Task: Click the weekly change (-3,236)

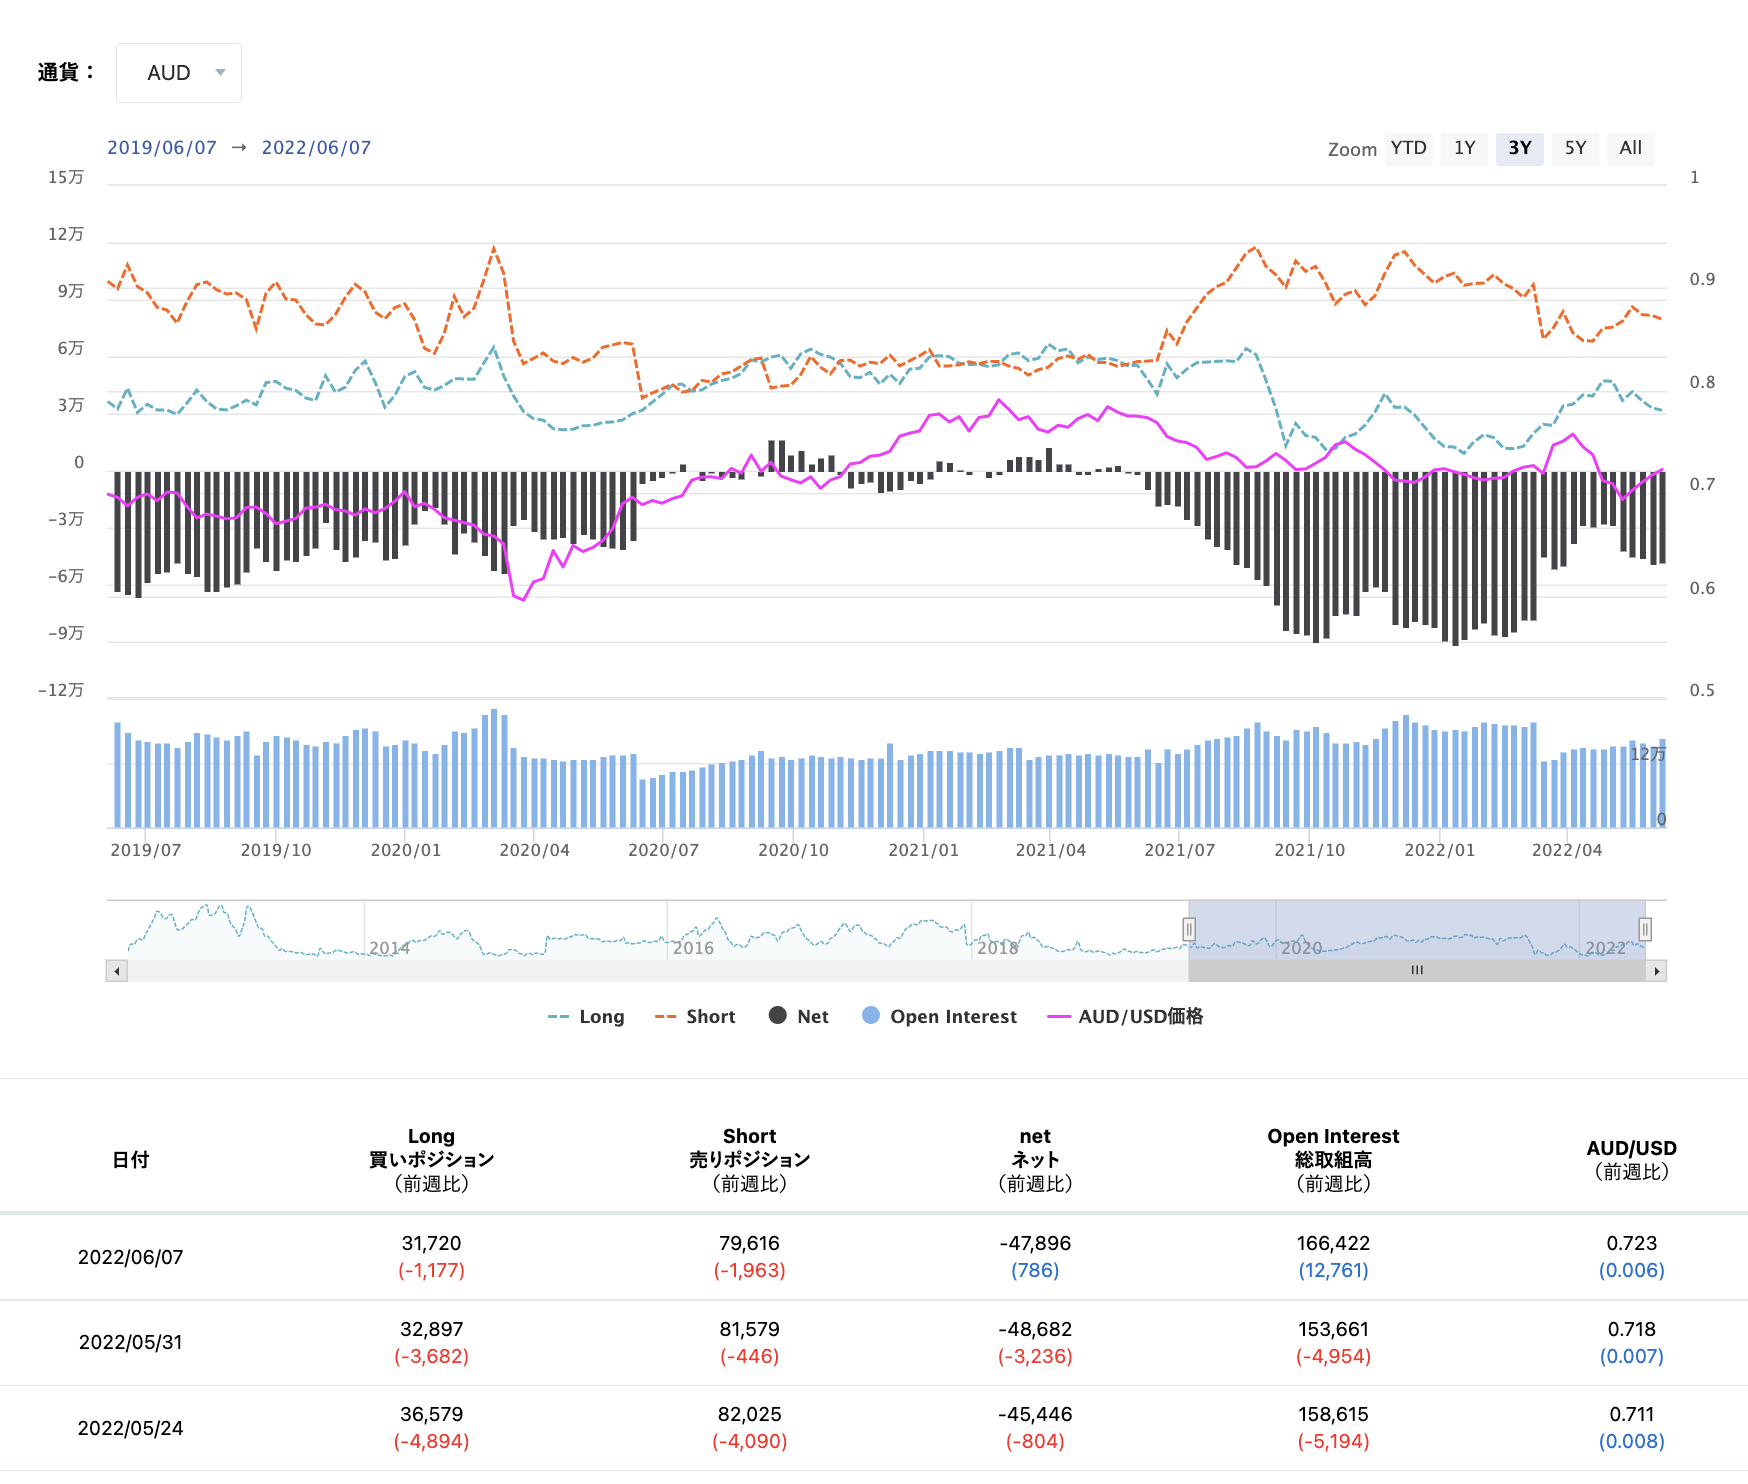Action: click(1035, 1357)
